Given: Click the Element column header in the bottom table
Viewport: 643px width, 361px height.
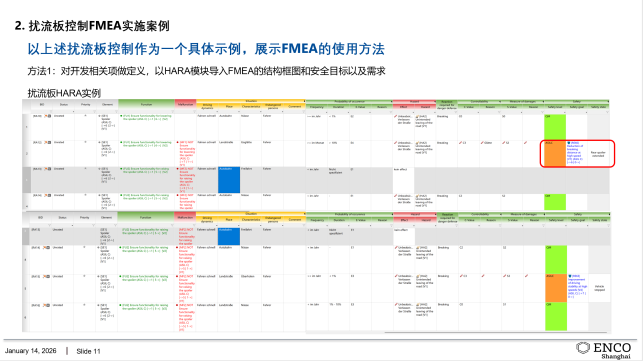Looking at the screenshot, I should pyautogui.click(x=107, y=217).
